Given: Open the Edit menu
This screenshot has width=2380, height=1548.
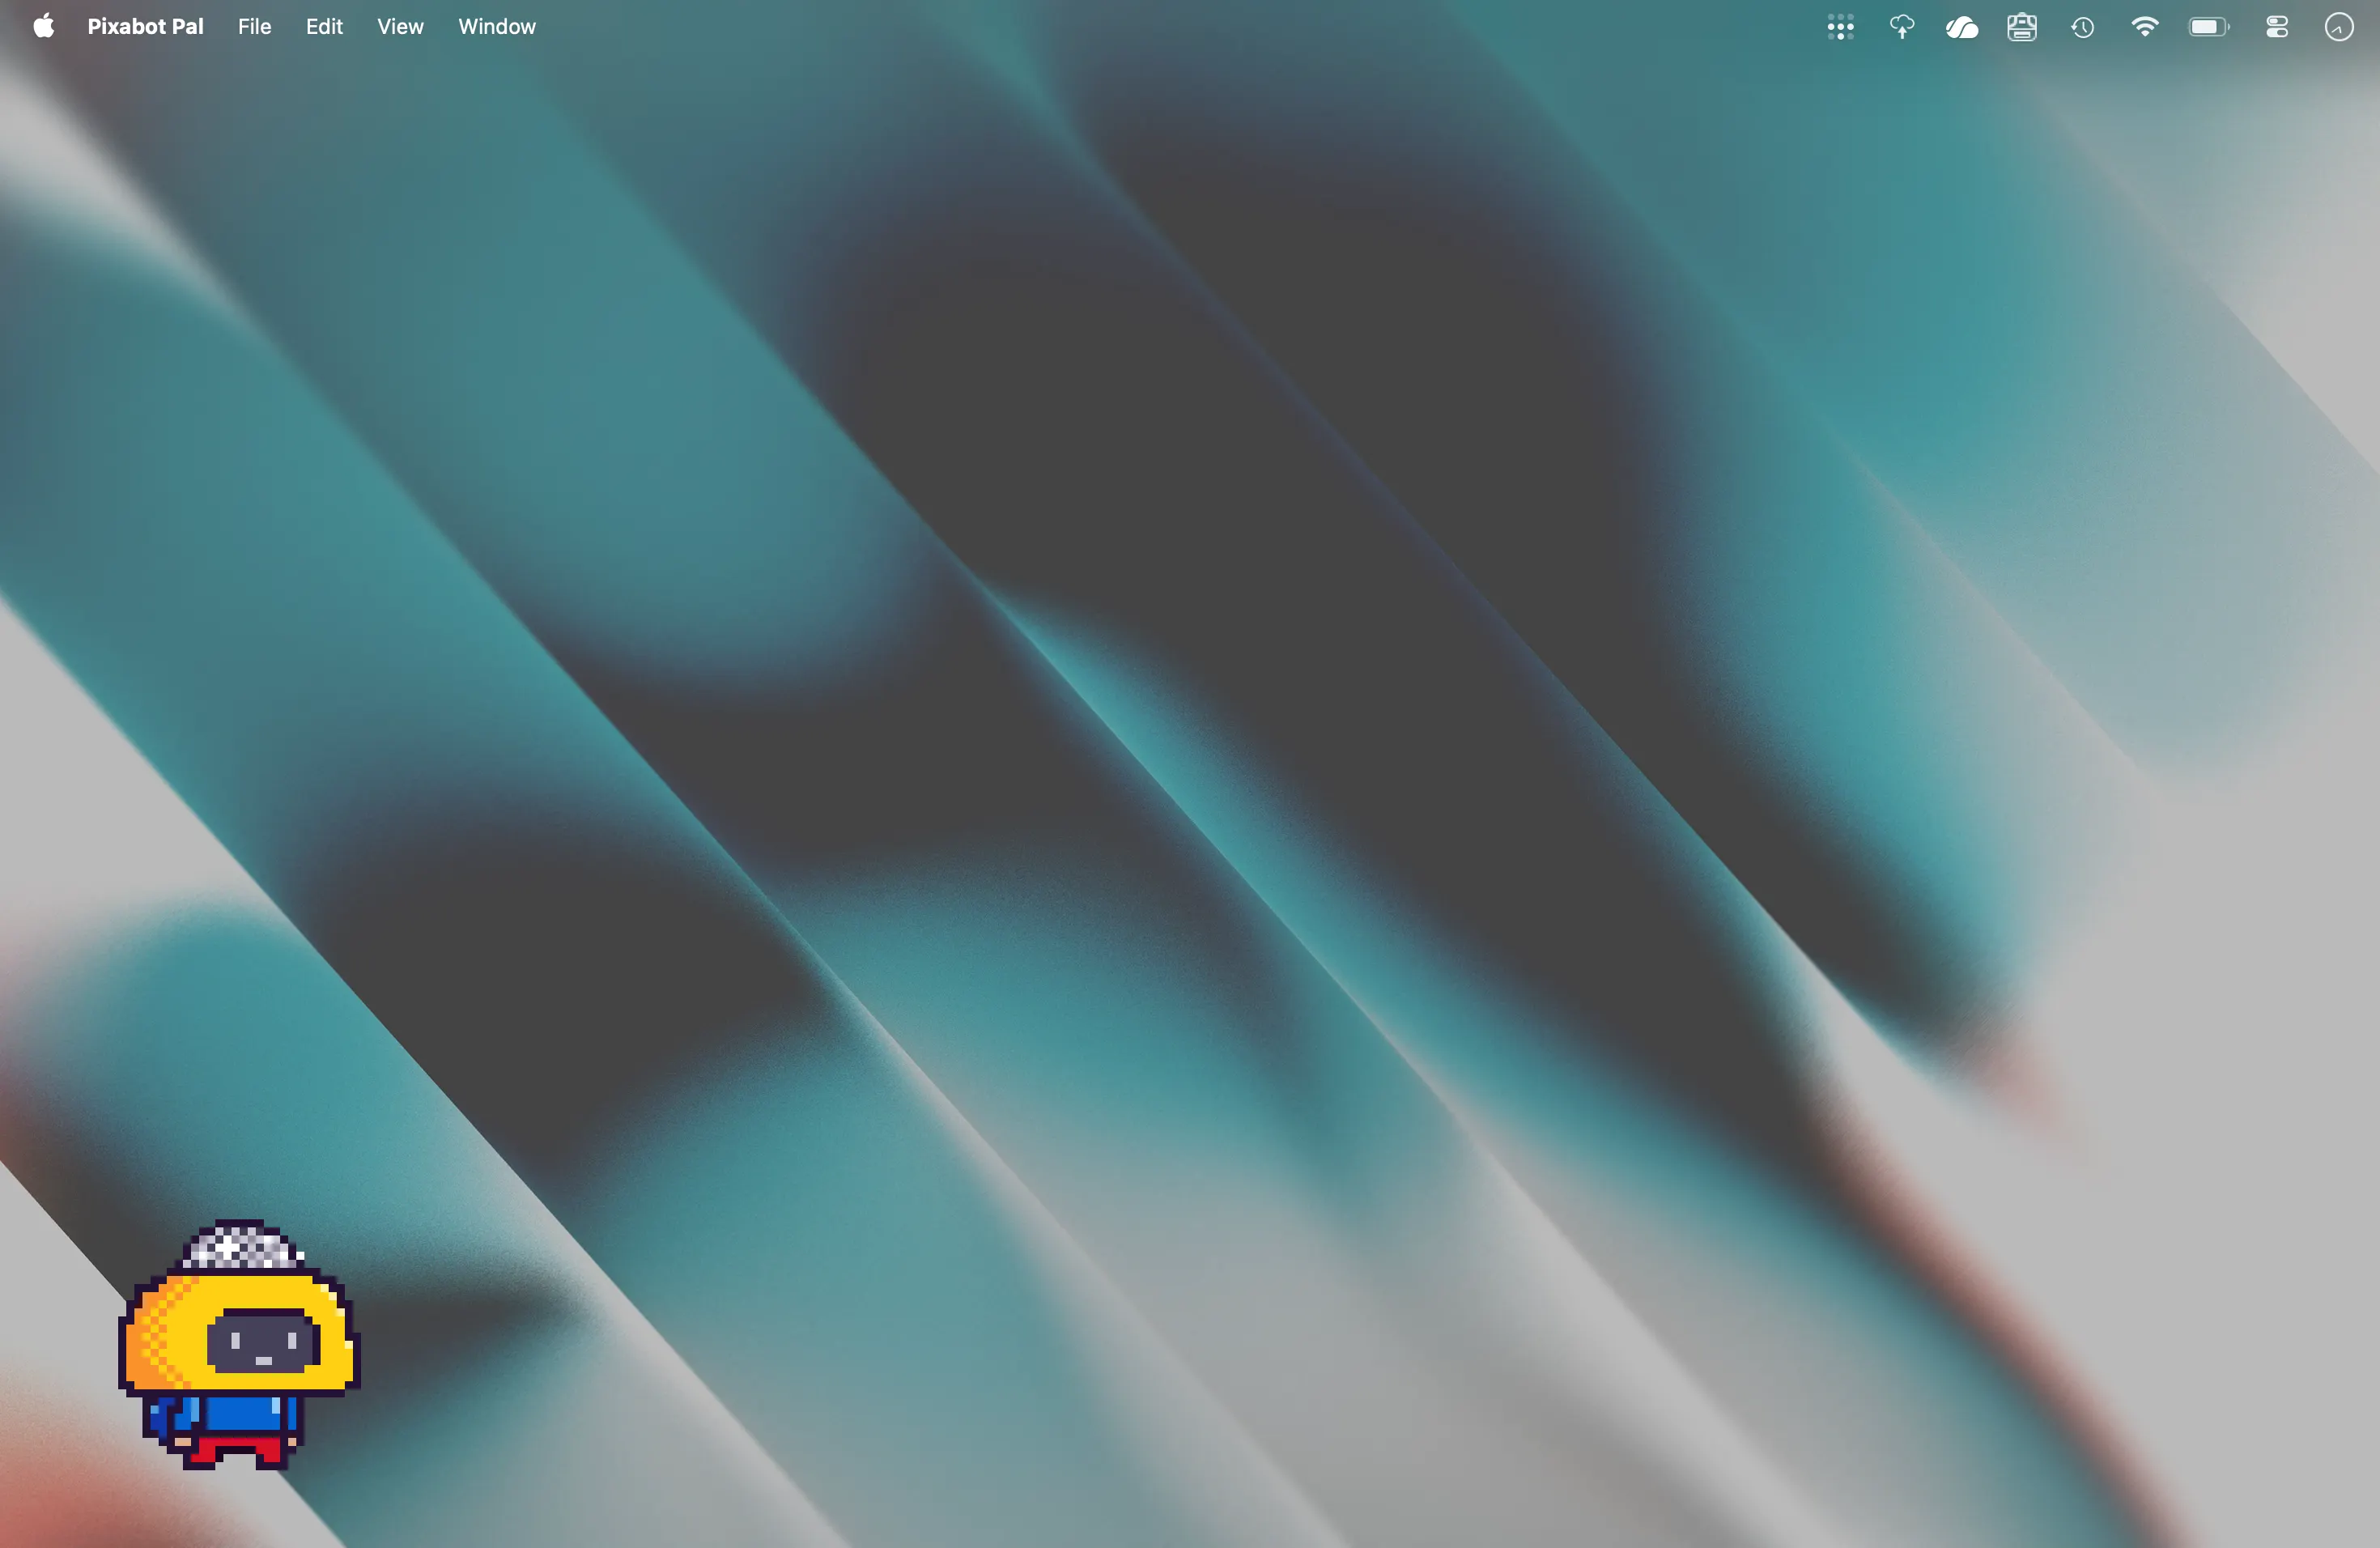Looking at the screenshot, I should (324, 27).
